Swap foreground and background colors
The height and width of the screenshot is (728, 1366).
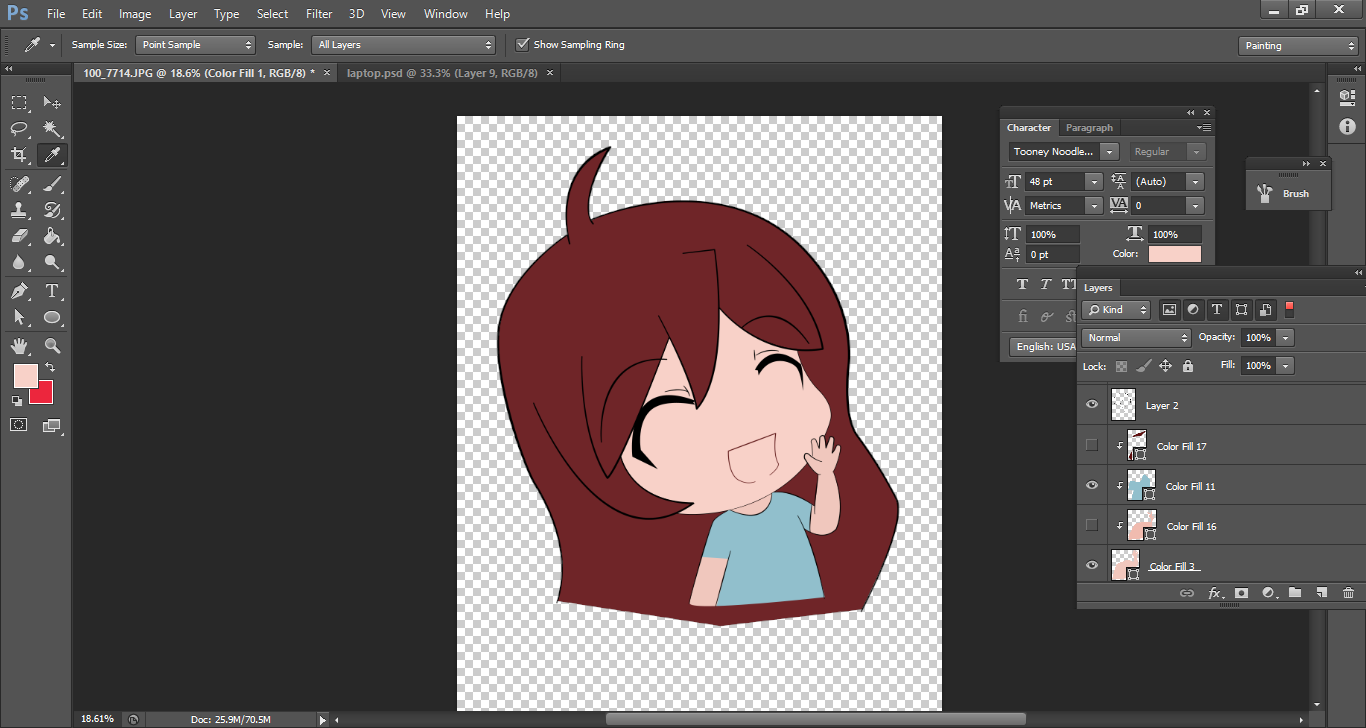tap(50, 369)
